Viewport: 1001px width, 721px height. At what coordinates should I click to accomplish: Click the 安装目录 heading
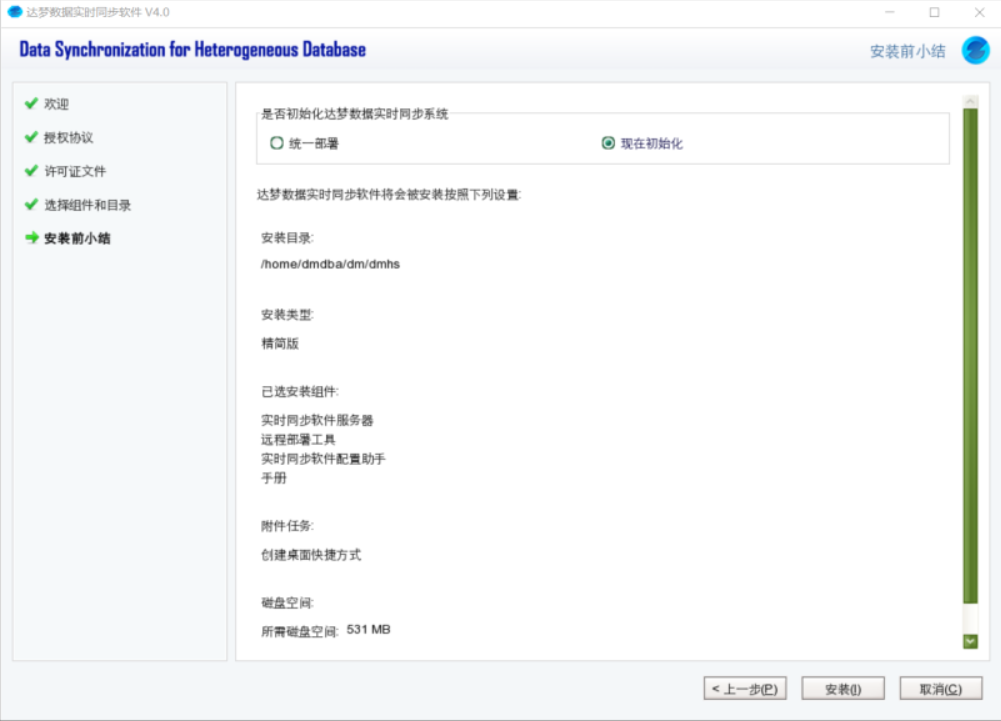coord(287,238)
